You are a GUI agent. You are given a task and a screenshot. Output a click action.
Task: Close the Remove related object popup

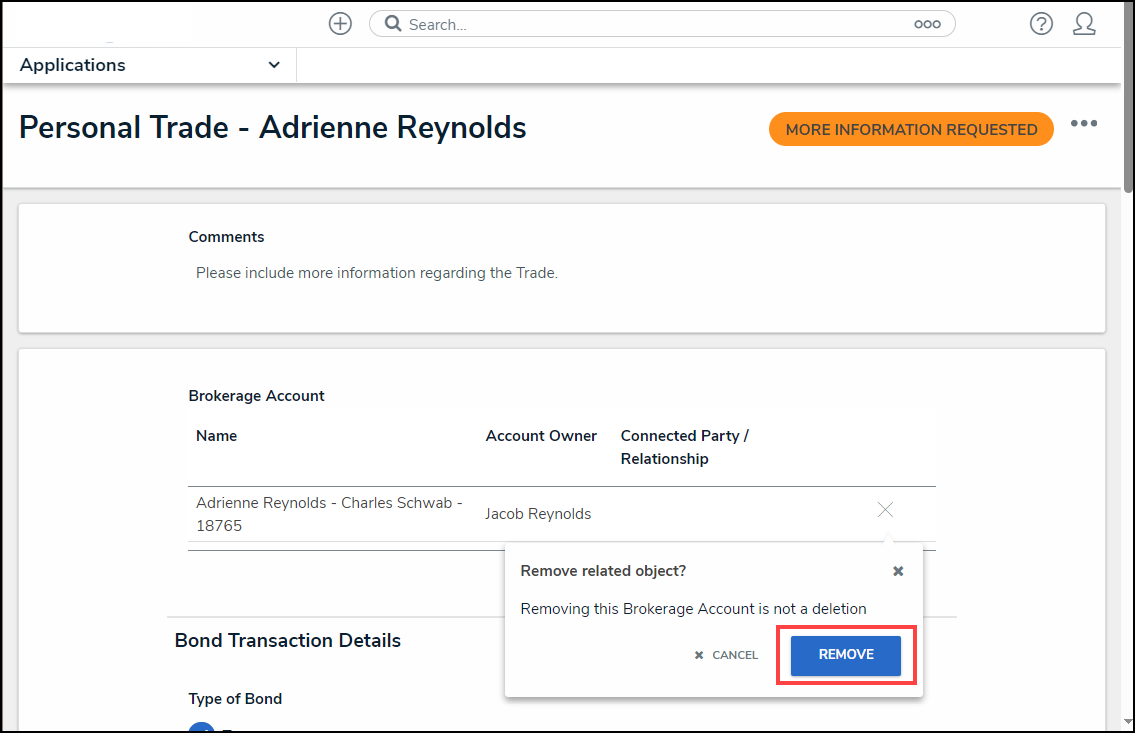[898, 571]
